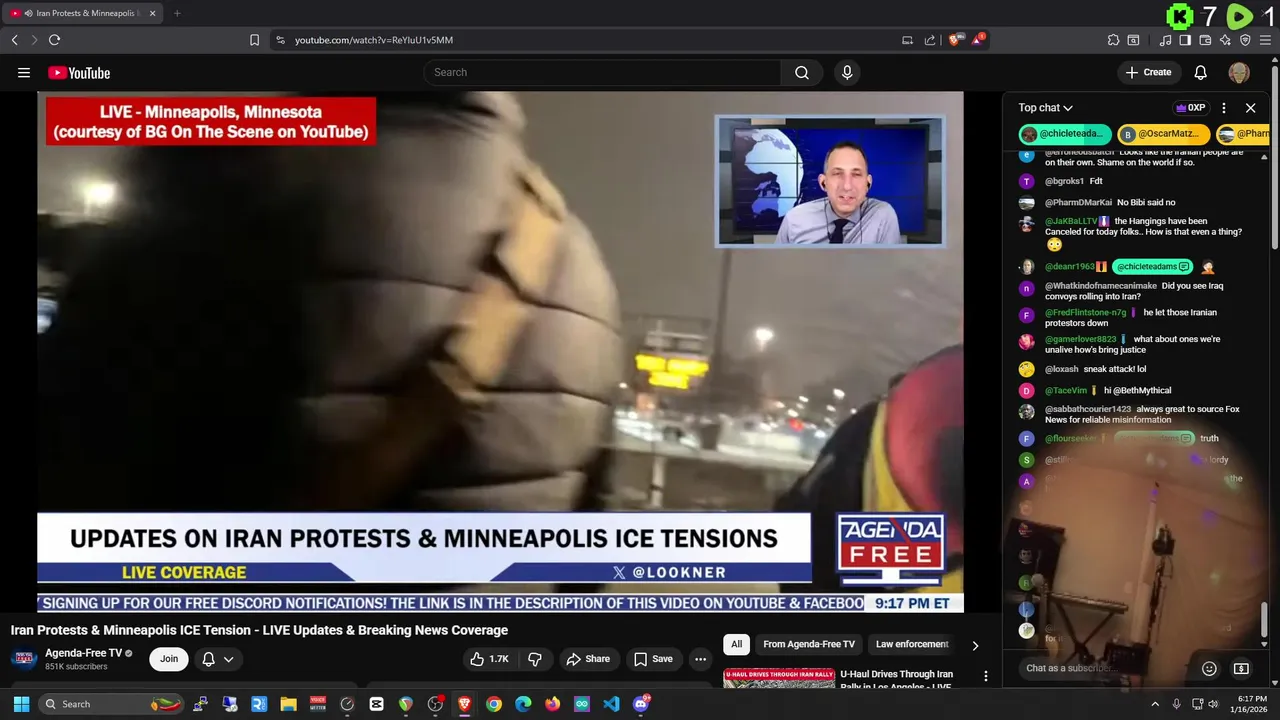Like the video with thumbs up
Viewport: 1280px width, 720px height.
[489, 659]
